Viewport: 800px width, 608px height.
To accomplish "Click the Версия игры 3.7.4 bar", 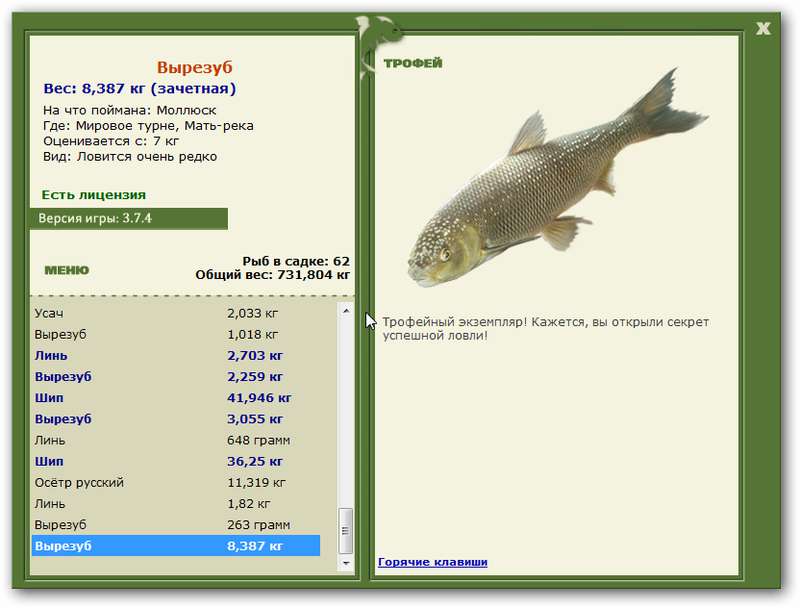I will point(129,219).
